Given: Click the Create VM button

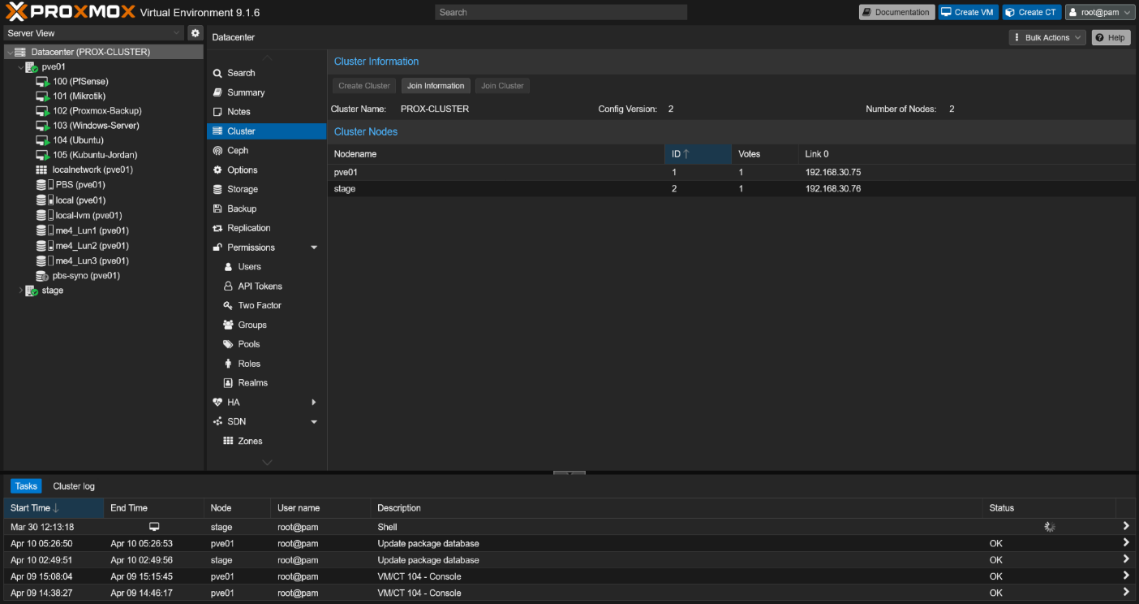Looking at the screenshot, I should (x=968, y=12).
